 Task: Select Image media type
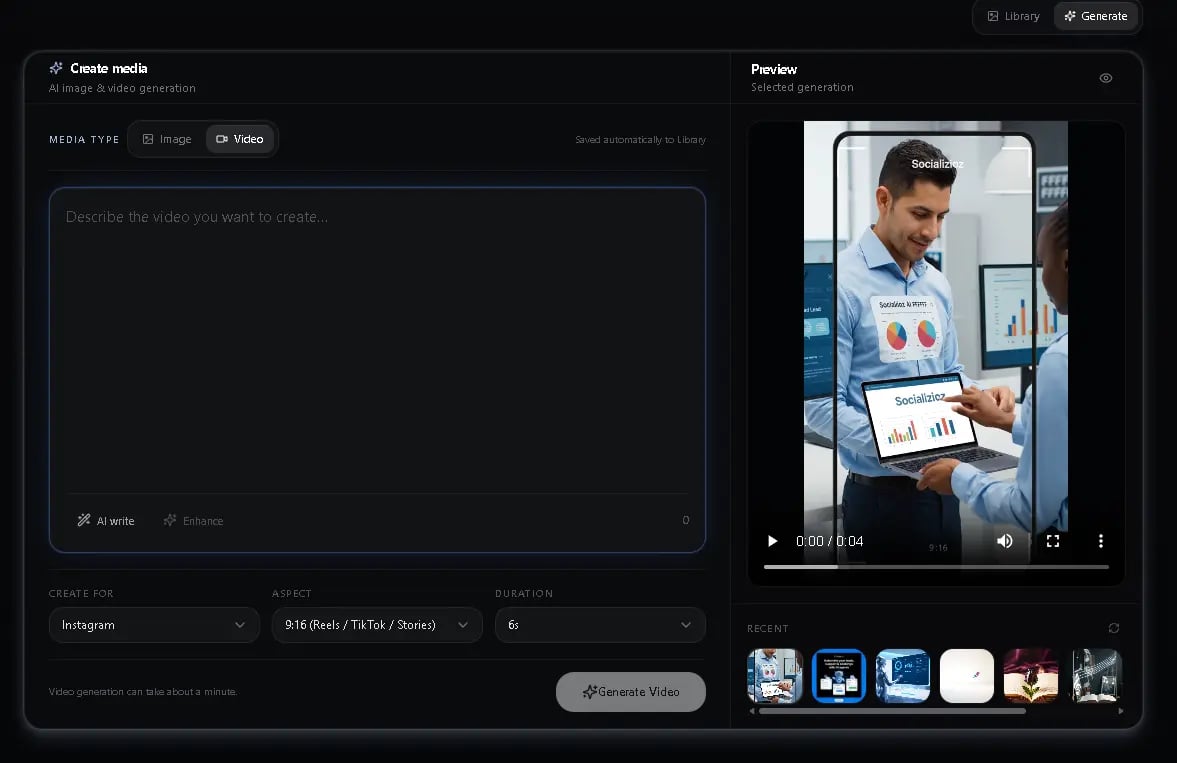pyautogui.click(x=167, y=139)
